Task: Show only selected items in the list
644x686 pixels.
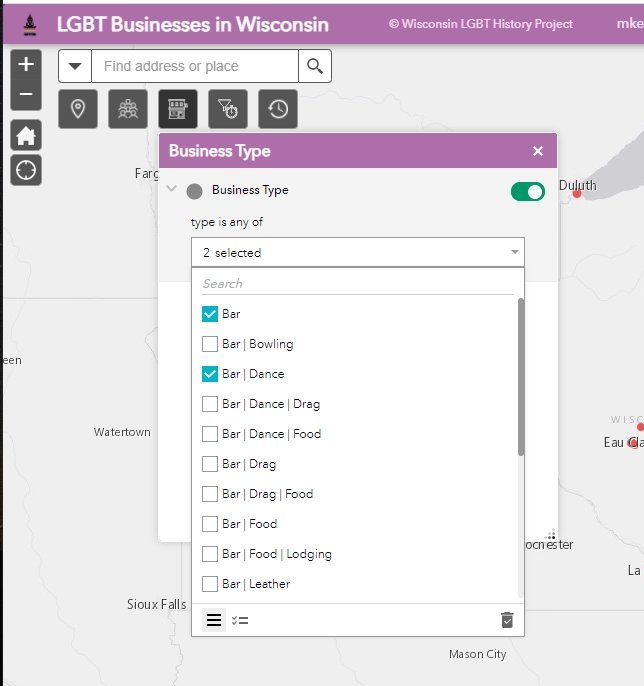Action: pyautogui.click(x=240, y=620)
